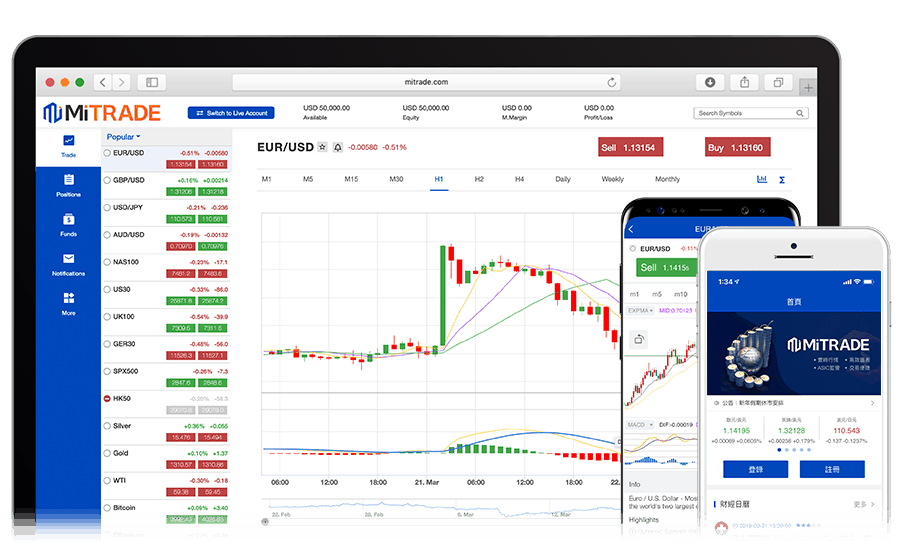
Task: Switch chart to Daily timeframe
Action: (563, 179)
